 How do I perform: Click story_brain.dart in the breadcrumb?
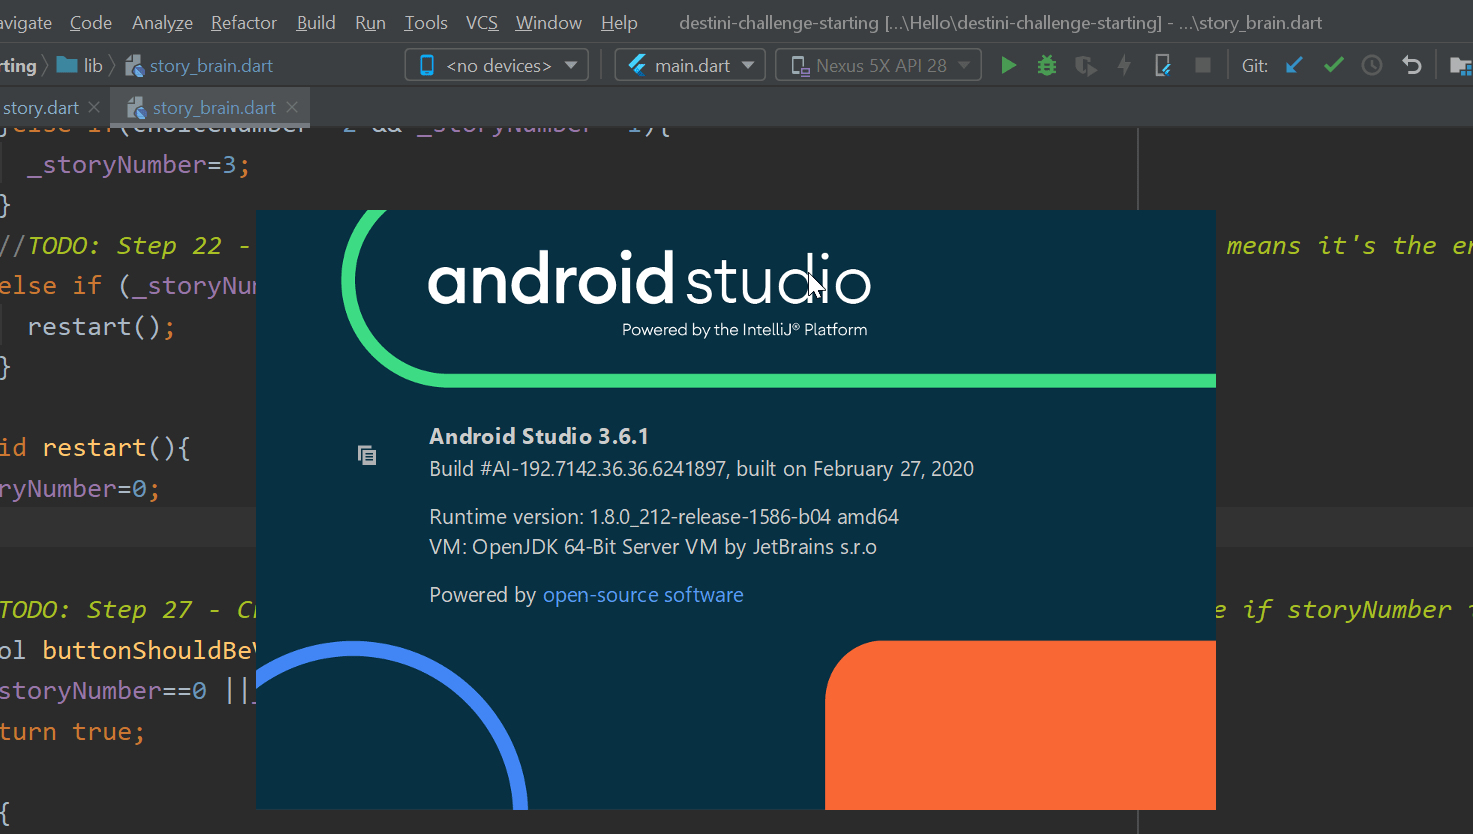(211, 66)
